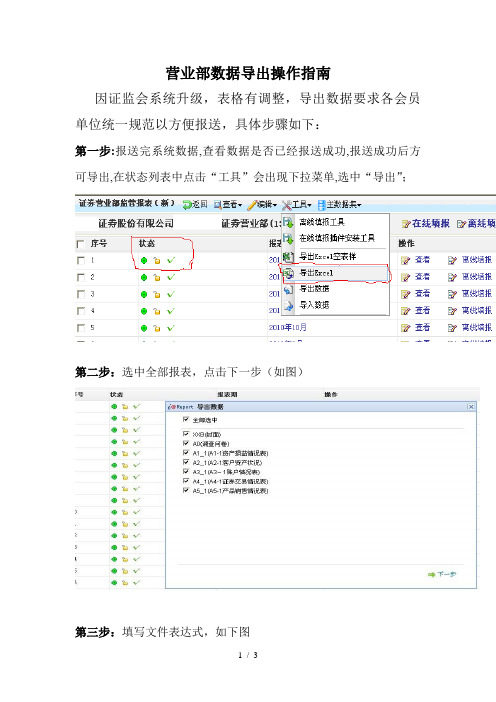Click row 5 yellow lock icon
The width and height of the screenshot is (496, 702).
point(157,328)
